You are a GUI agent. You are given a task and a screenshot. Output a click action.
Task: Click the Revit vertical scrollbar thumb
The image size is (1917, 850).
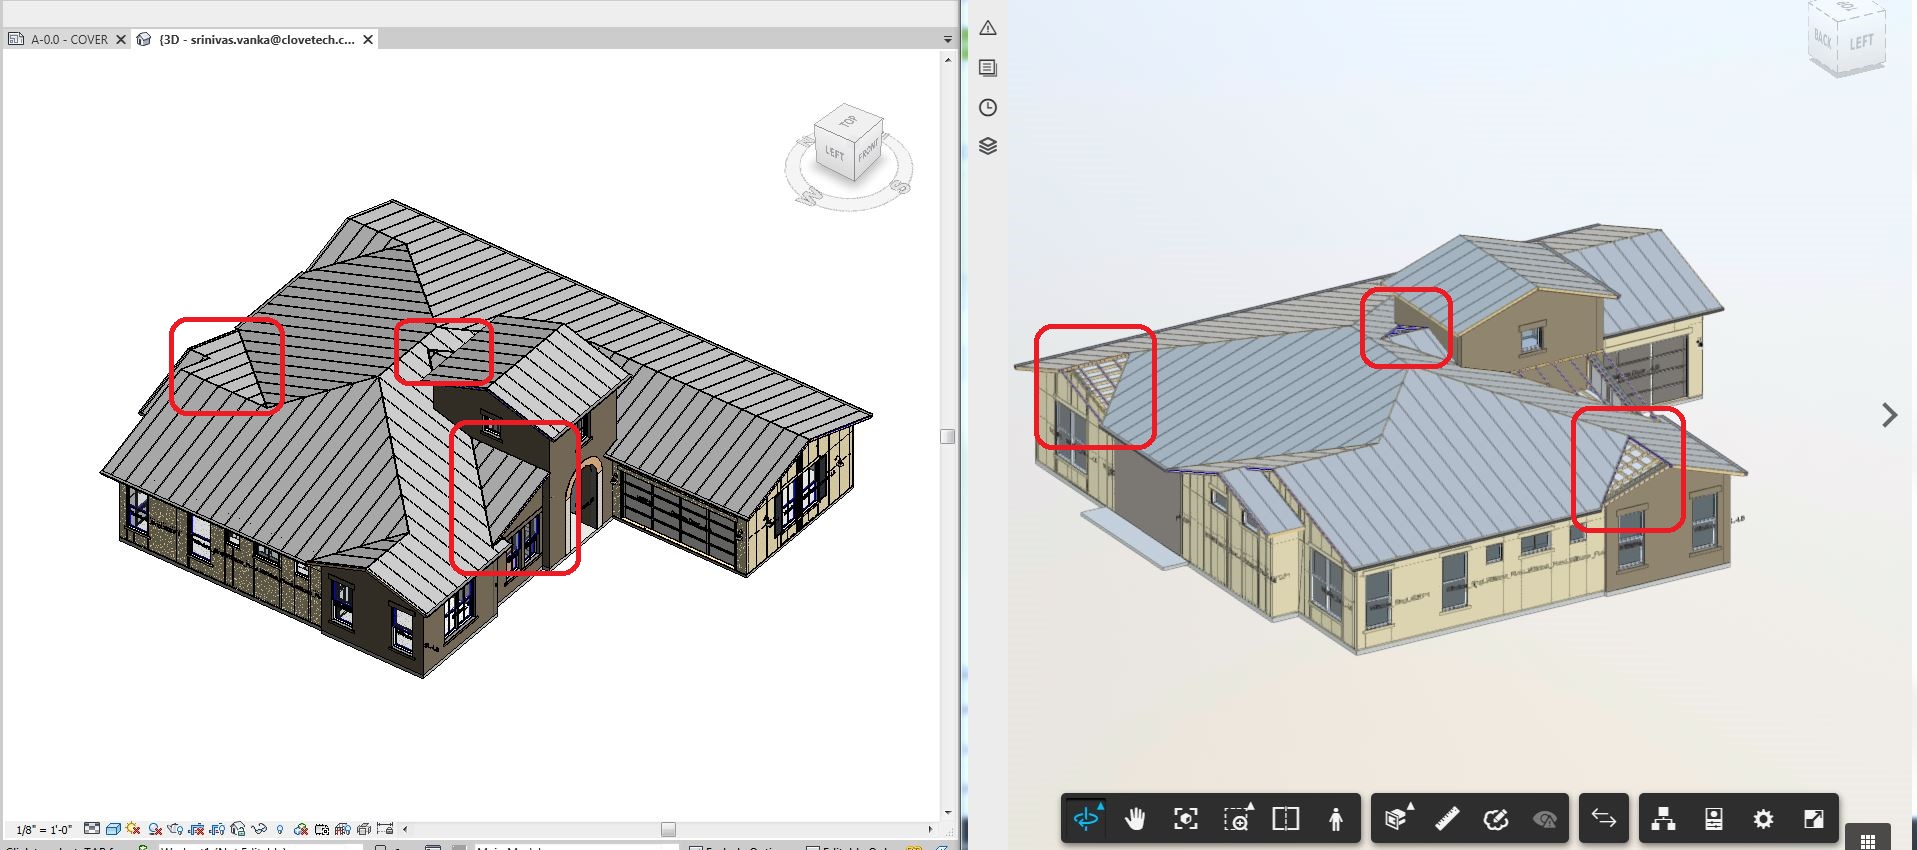pos(948,436)
